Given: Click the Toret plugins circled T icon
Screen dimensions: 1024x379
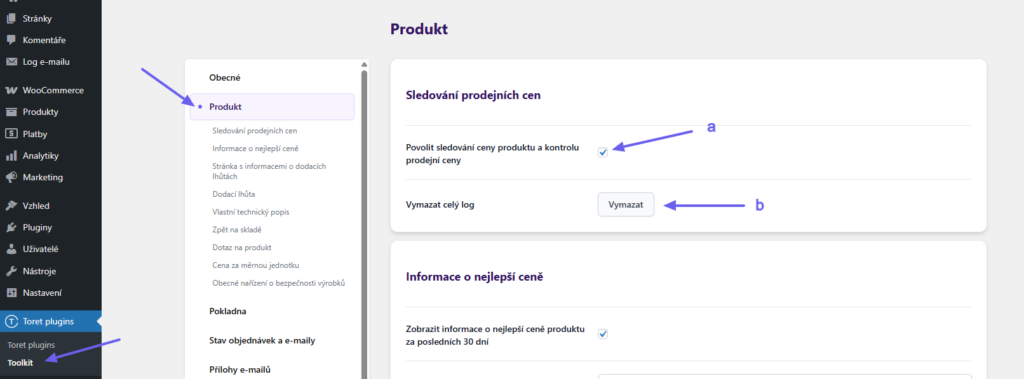Looking at the screenshot, I should pos(10,321).
